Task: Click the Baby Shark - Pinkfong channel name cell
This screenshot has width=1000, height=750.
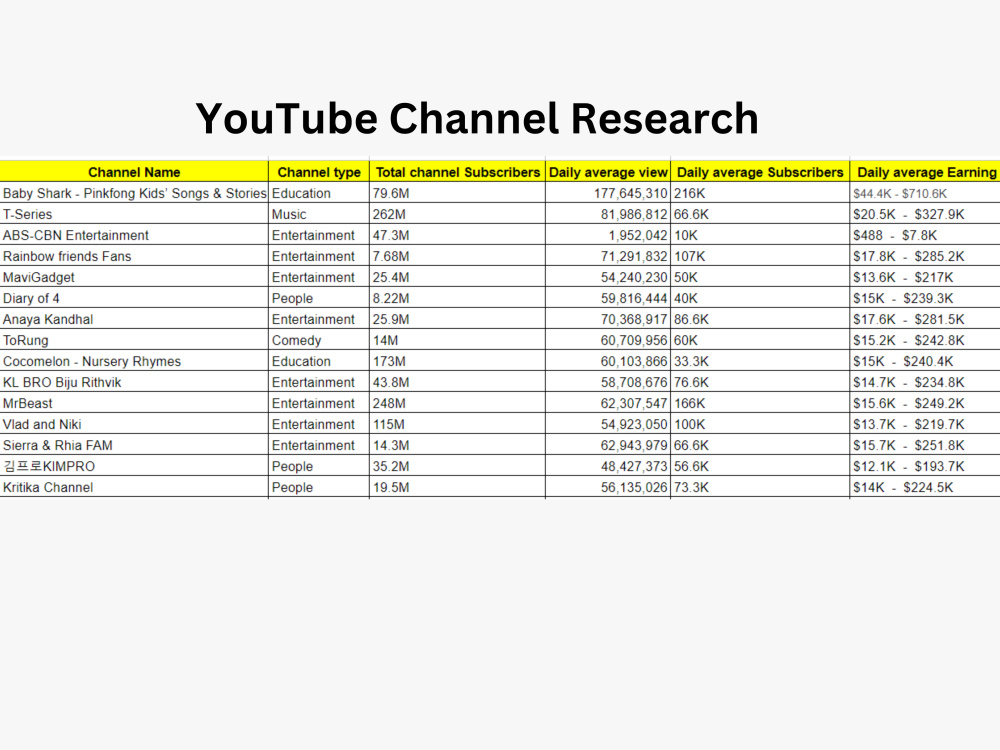Action: pos(134,193)
